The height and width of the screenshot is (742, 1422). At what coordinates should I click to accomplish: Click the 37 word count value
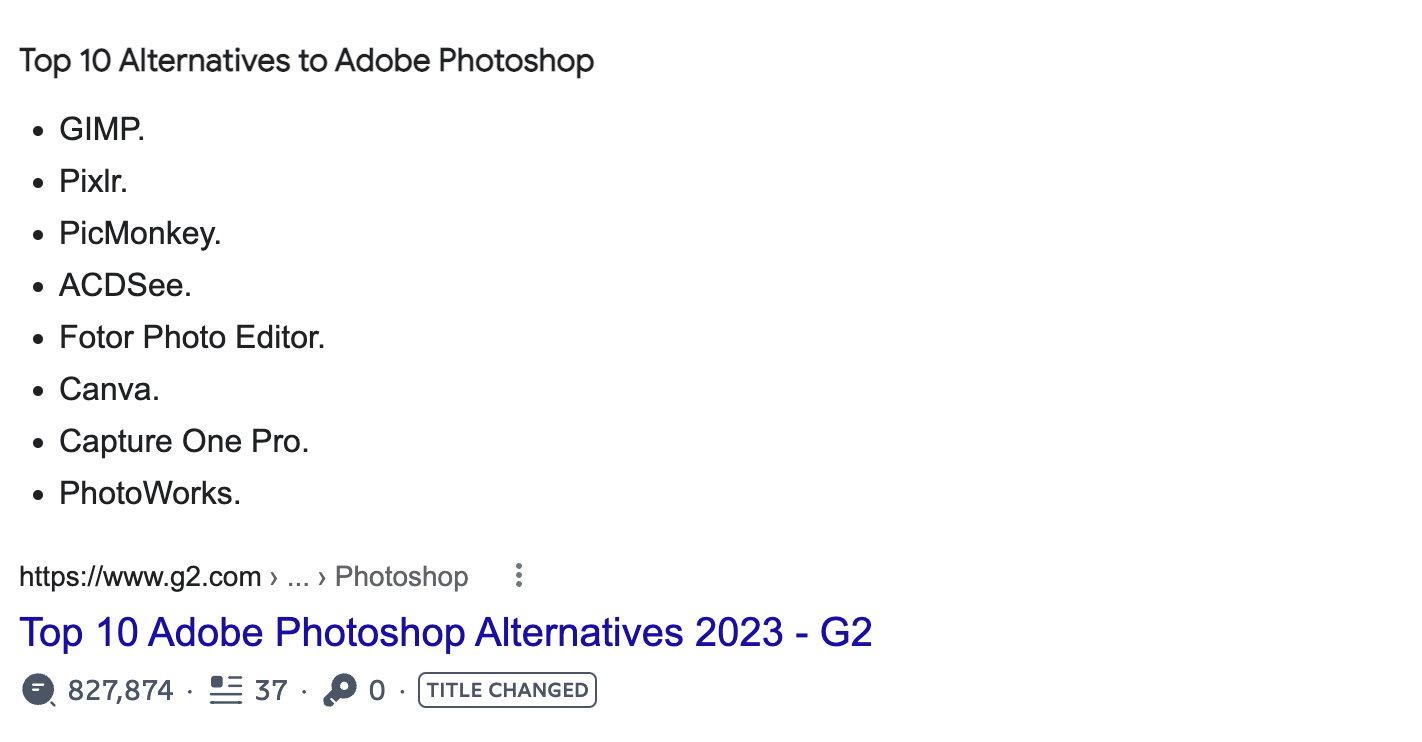(x=271, y=690)
